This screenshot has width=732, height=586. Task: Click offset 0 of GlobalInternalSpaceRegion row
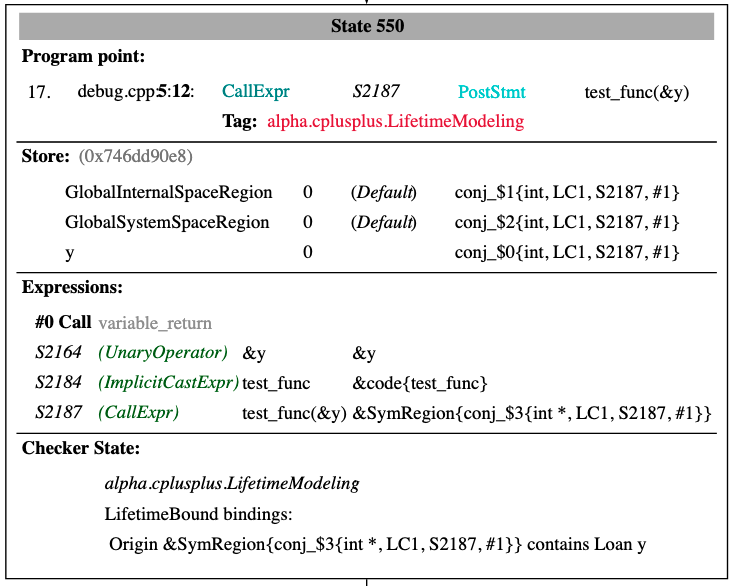pos(308,192)
